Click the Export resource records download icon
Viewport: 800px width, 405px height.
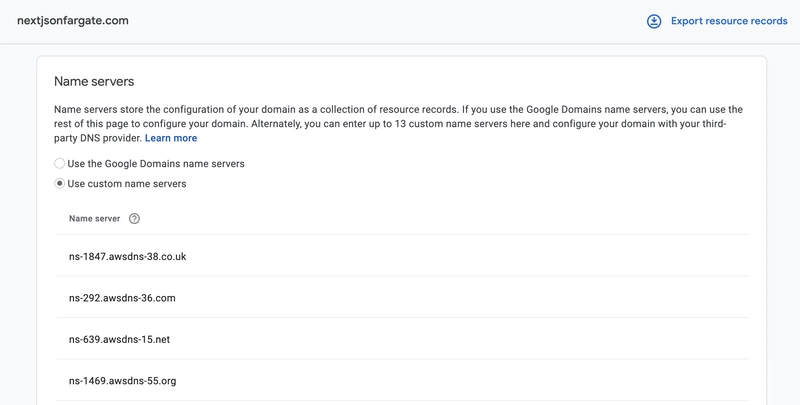[654, 21]
